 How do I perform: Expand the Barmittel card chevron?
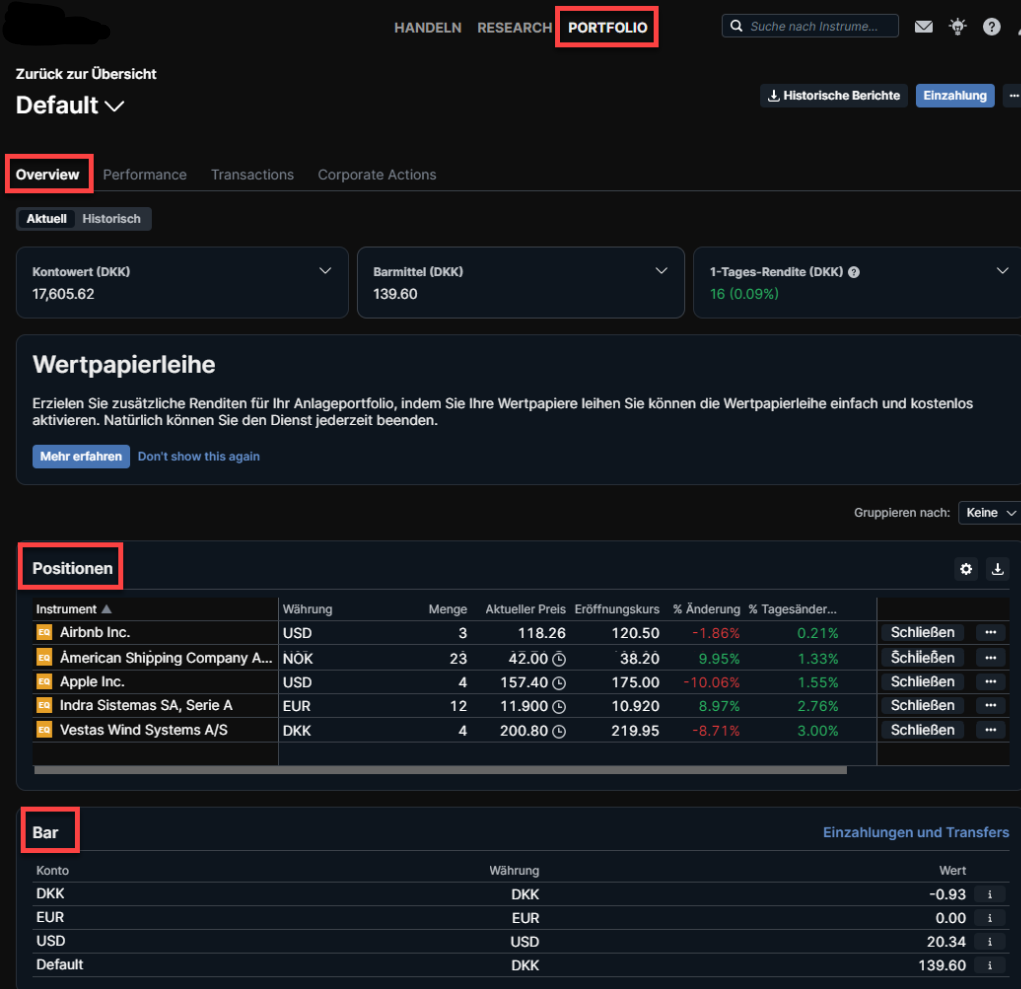(x=661, y=271)
